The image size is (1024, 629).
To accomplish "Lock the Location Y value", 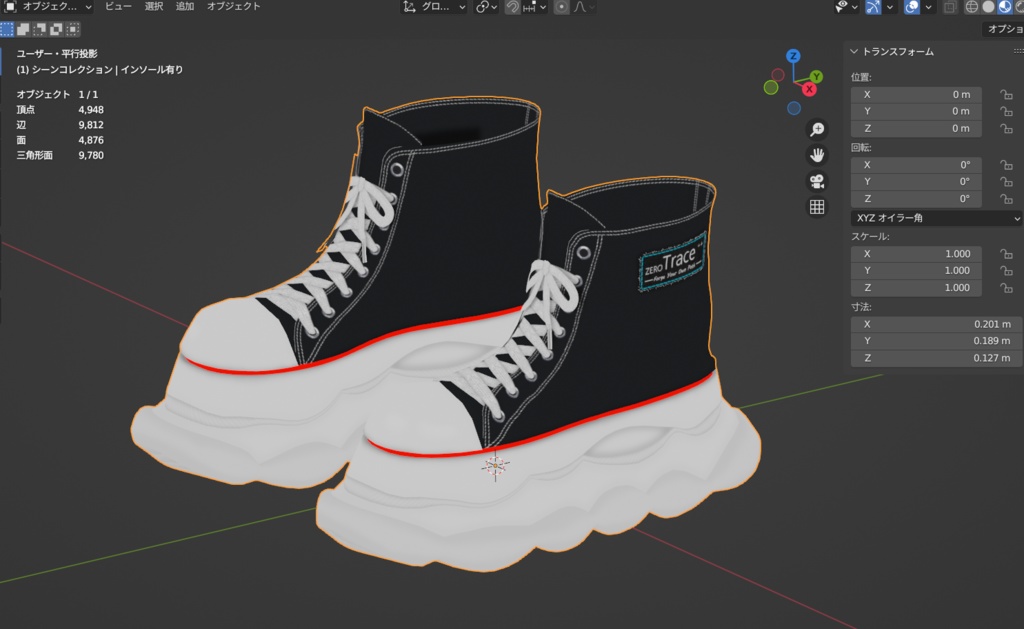I will click(x=1006, y=112).
